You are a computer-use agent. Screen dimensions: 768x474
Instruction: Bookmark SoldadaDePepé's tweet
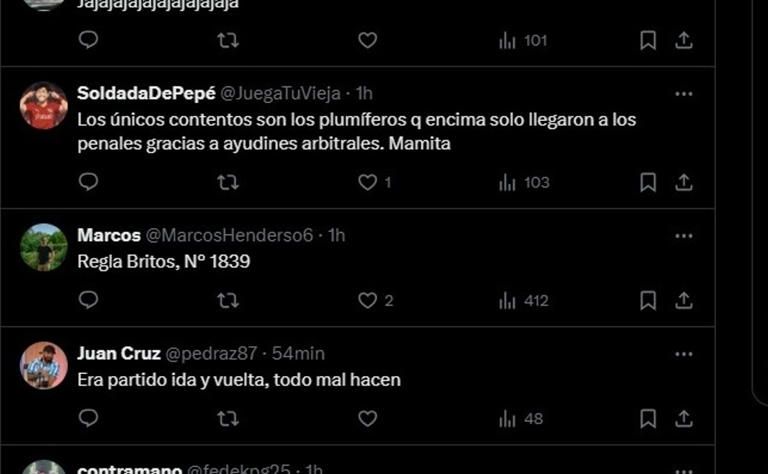[648, 182]
